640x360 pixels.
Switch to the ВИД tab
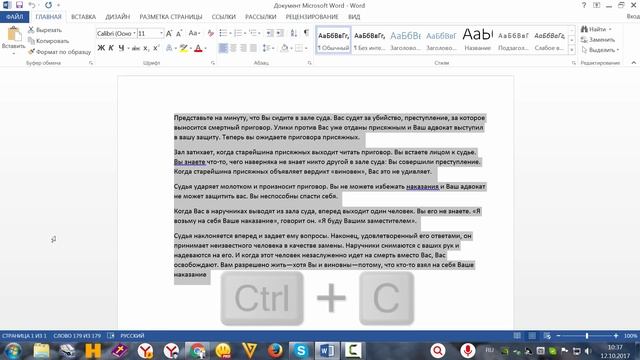(x=354, y=17)
